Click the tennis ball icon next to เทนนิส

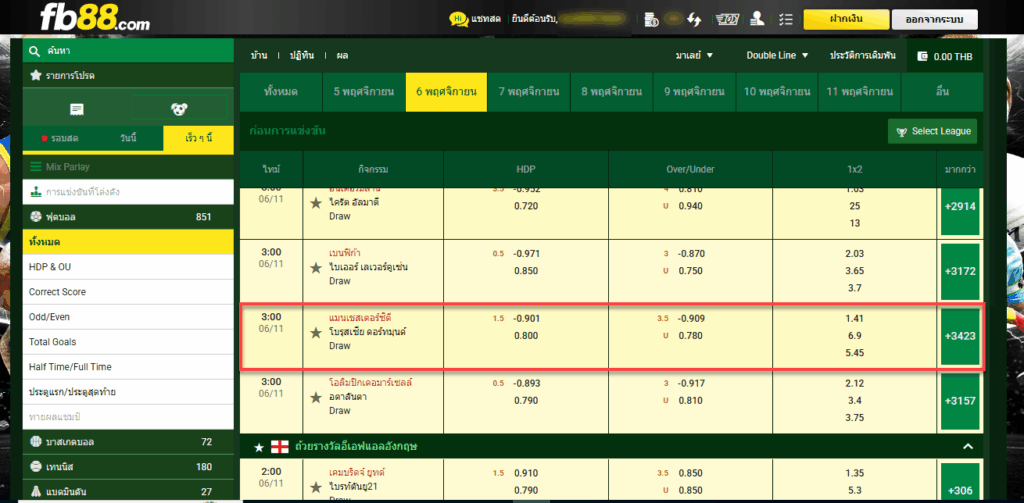pyautogui.click(x=36, y=466)
